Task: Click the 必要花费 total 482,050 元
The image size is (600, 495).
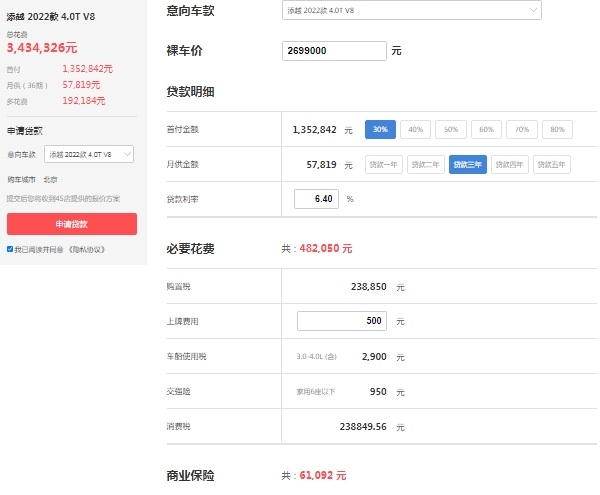Action: point(326,248)
